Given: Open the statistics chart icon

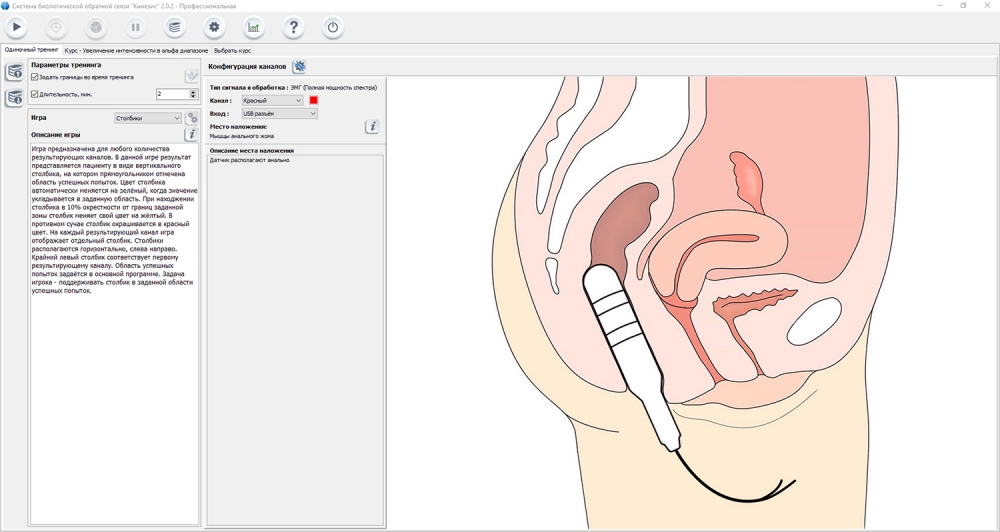Looking at the screenshot, I should 253,27.
